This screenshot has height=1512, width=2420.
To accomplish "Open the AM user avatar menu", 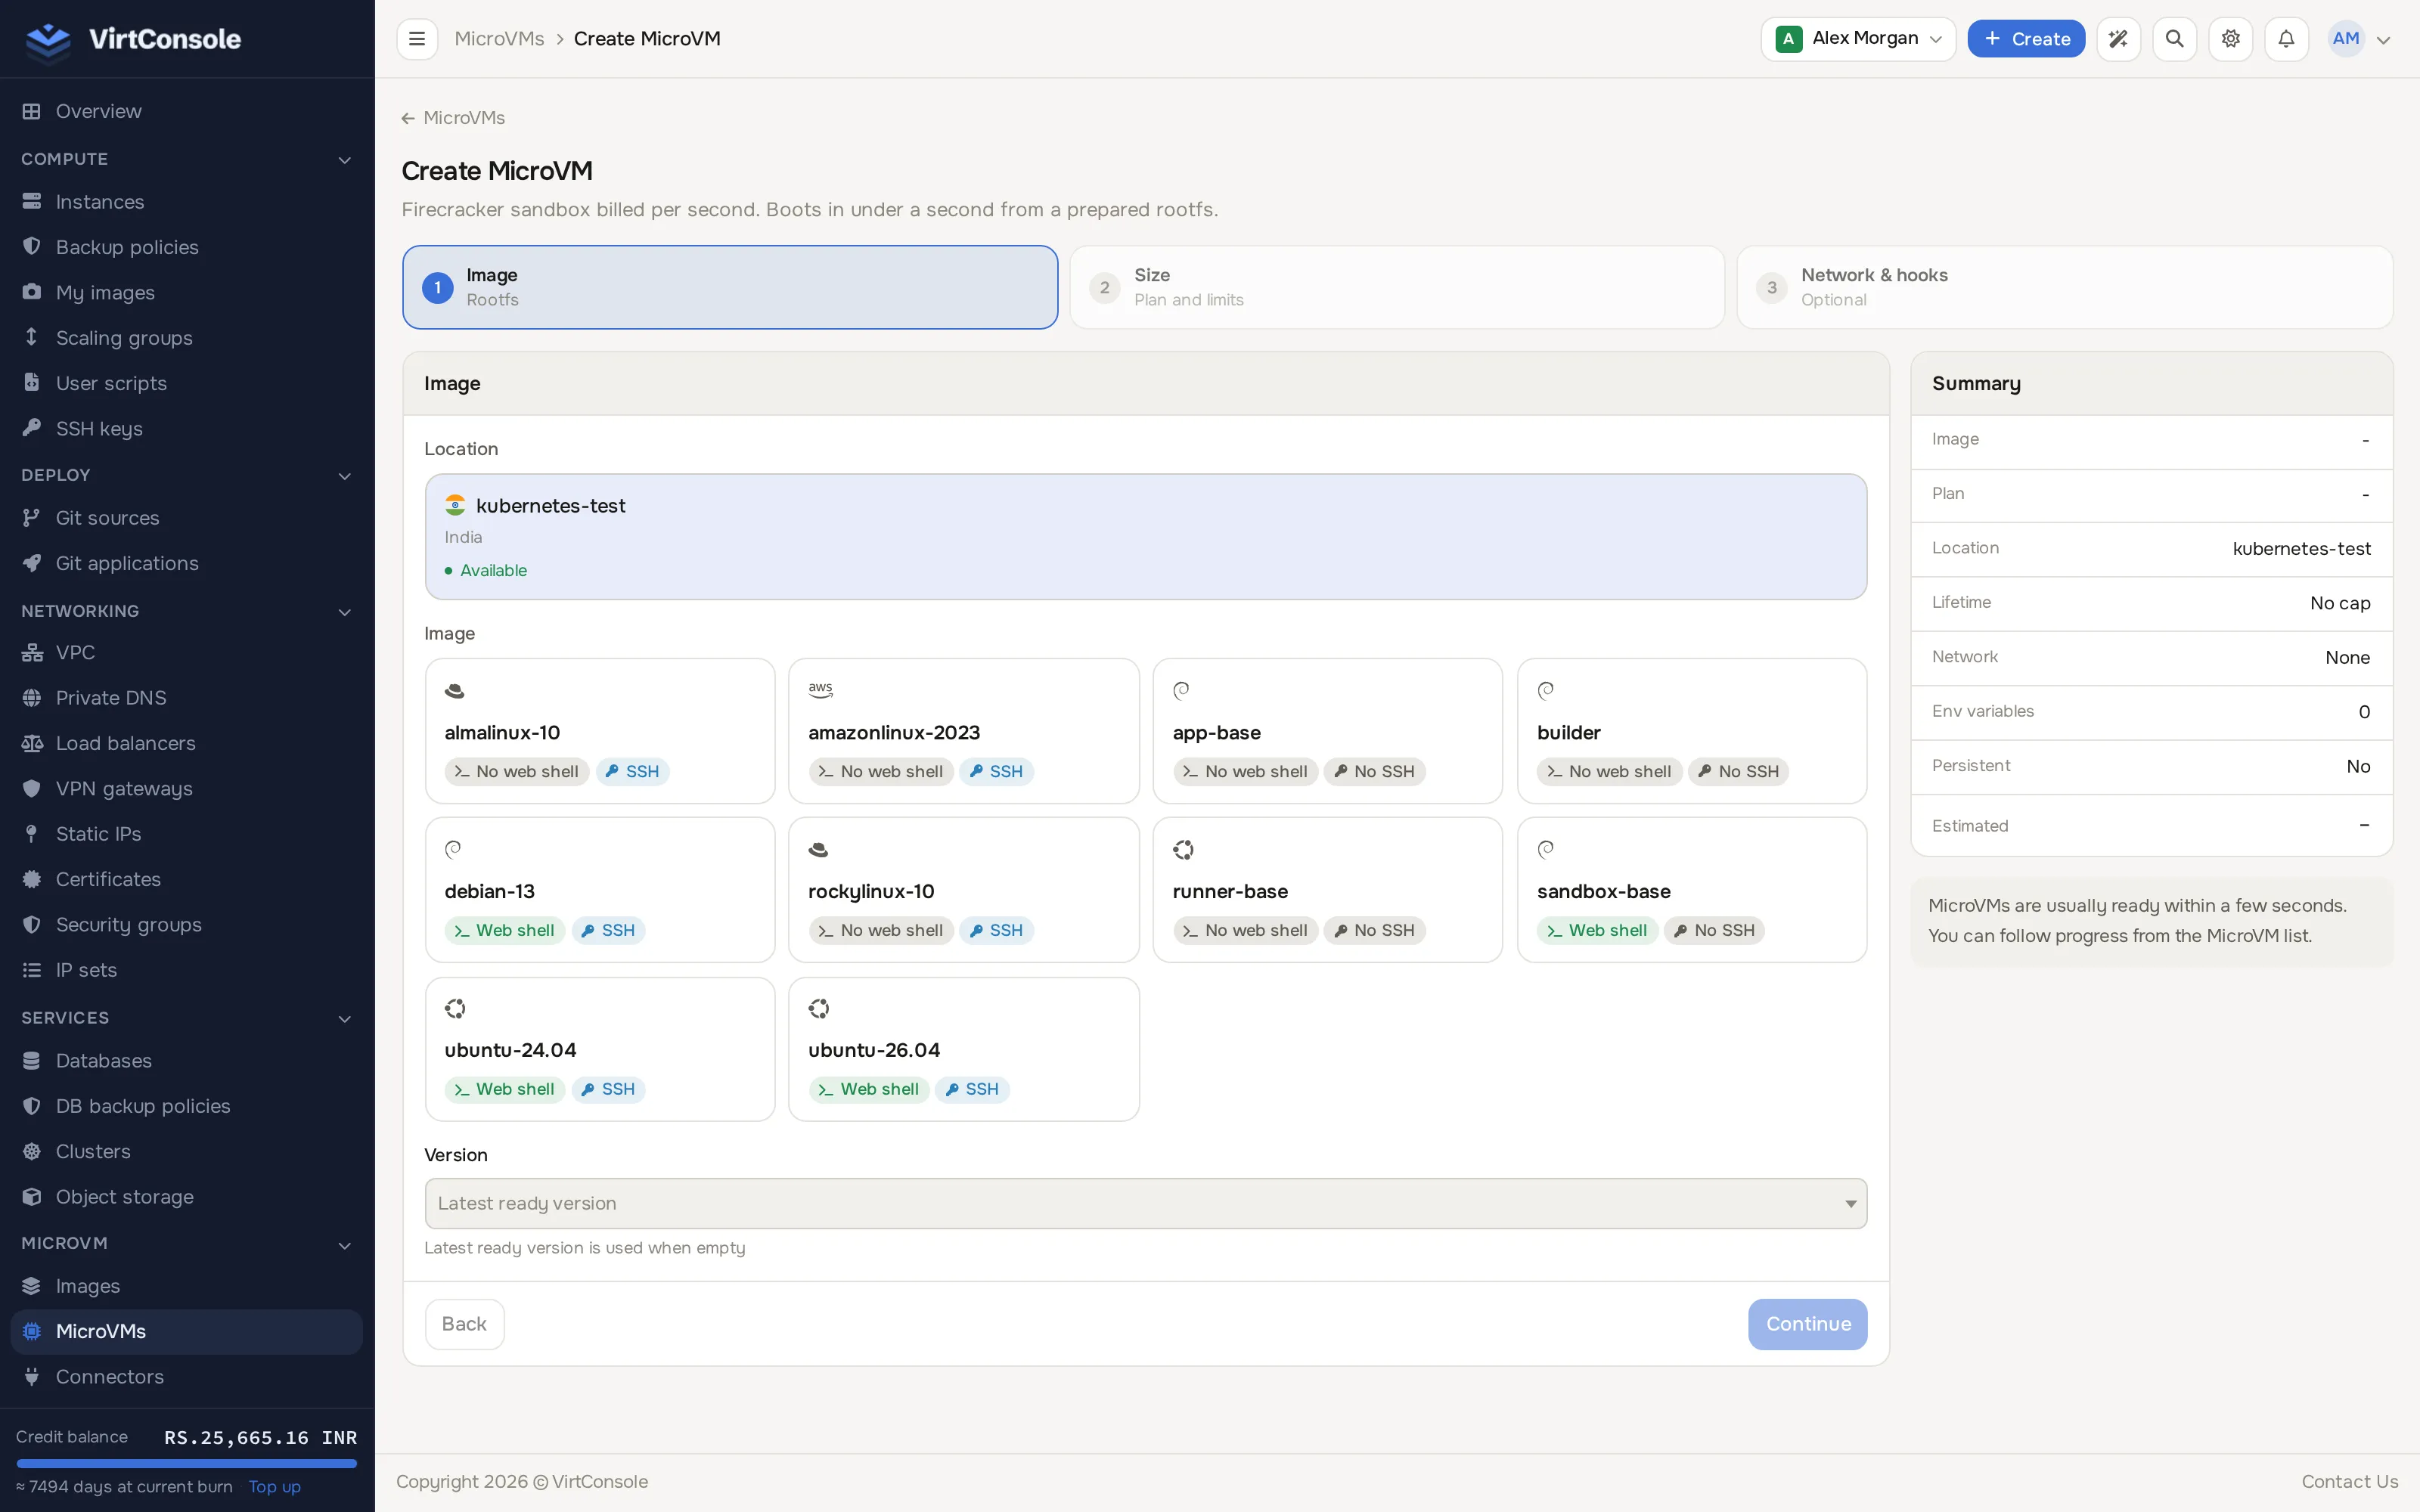I will pyautogui.click(x=2359, y=39).
